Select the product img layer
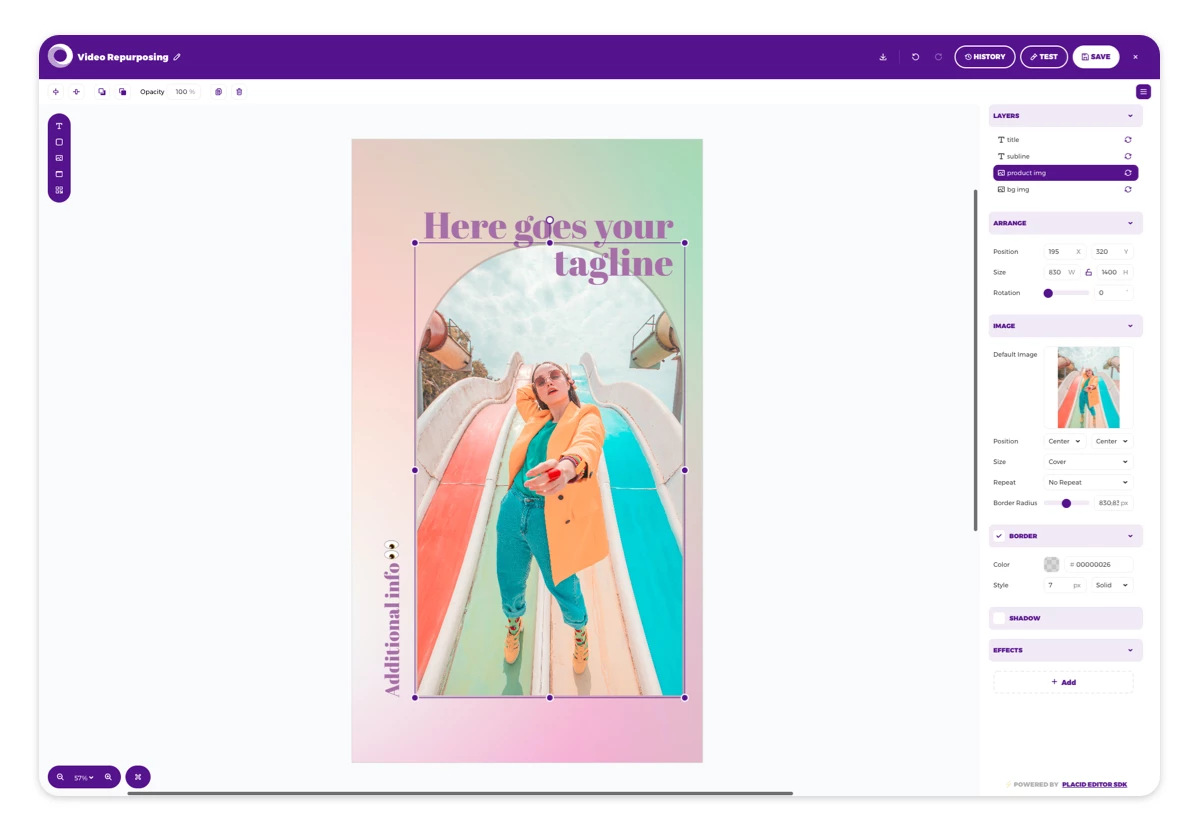The height and width of the screenshot is (832, 1200). point(1065,173)
